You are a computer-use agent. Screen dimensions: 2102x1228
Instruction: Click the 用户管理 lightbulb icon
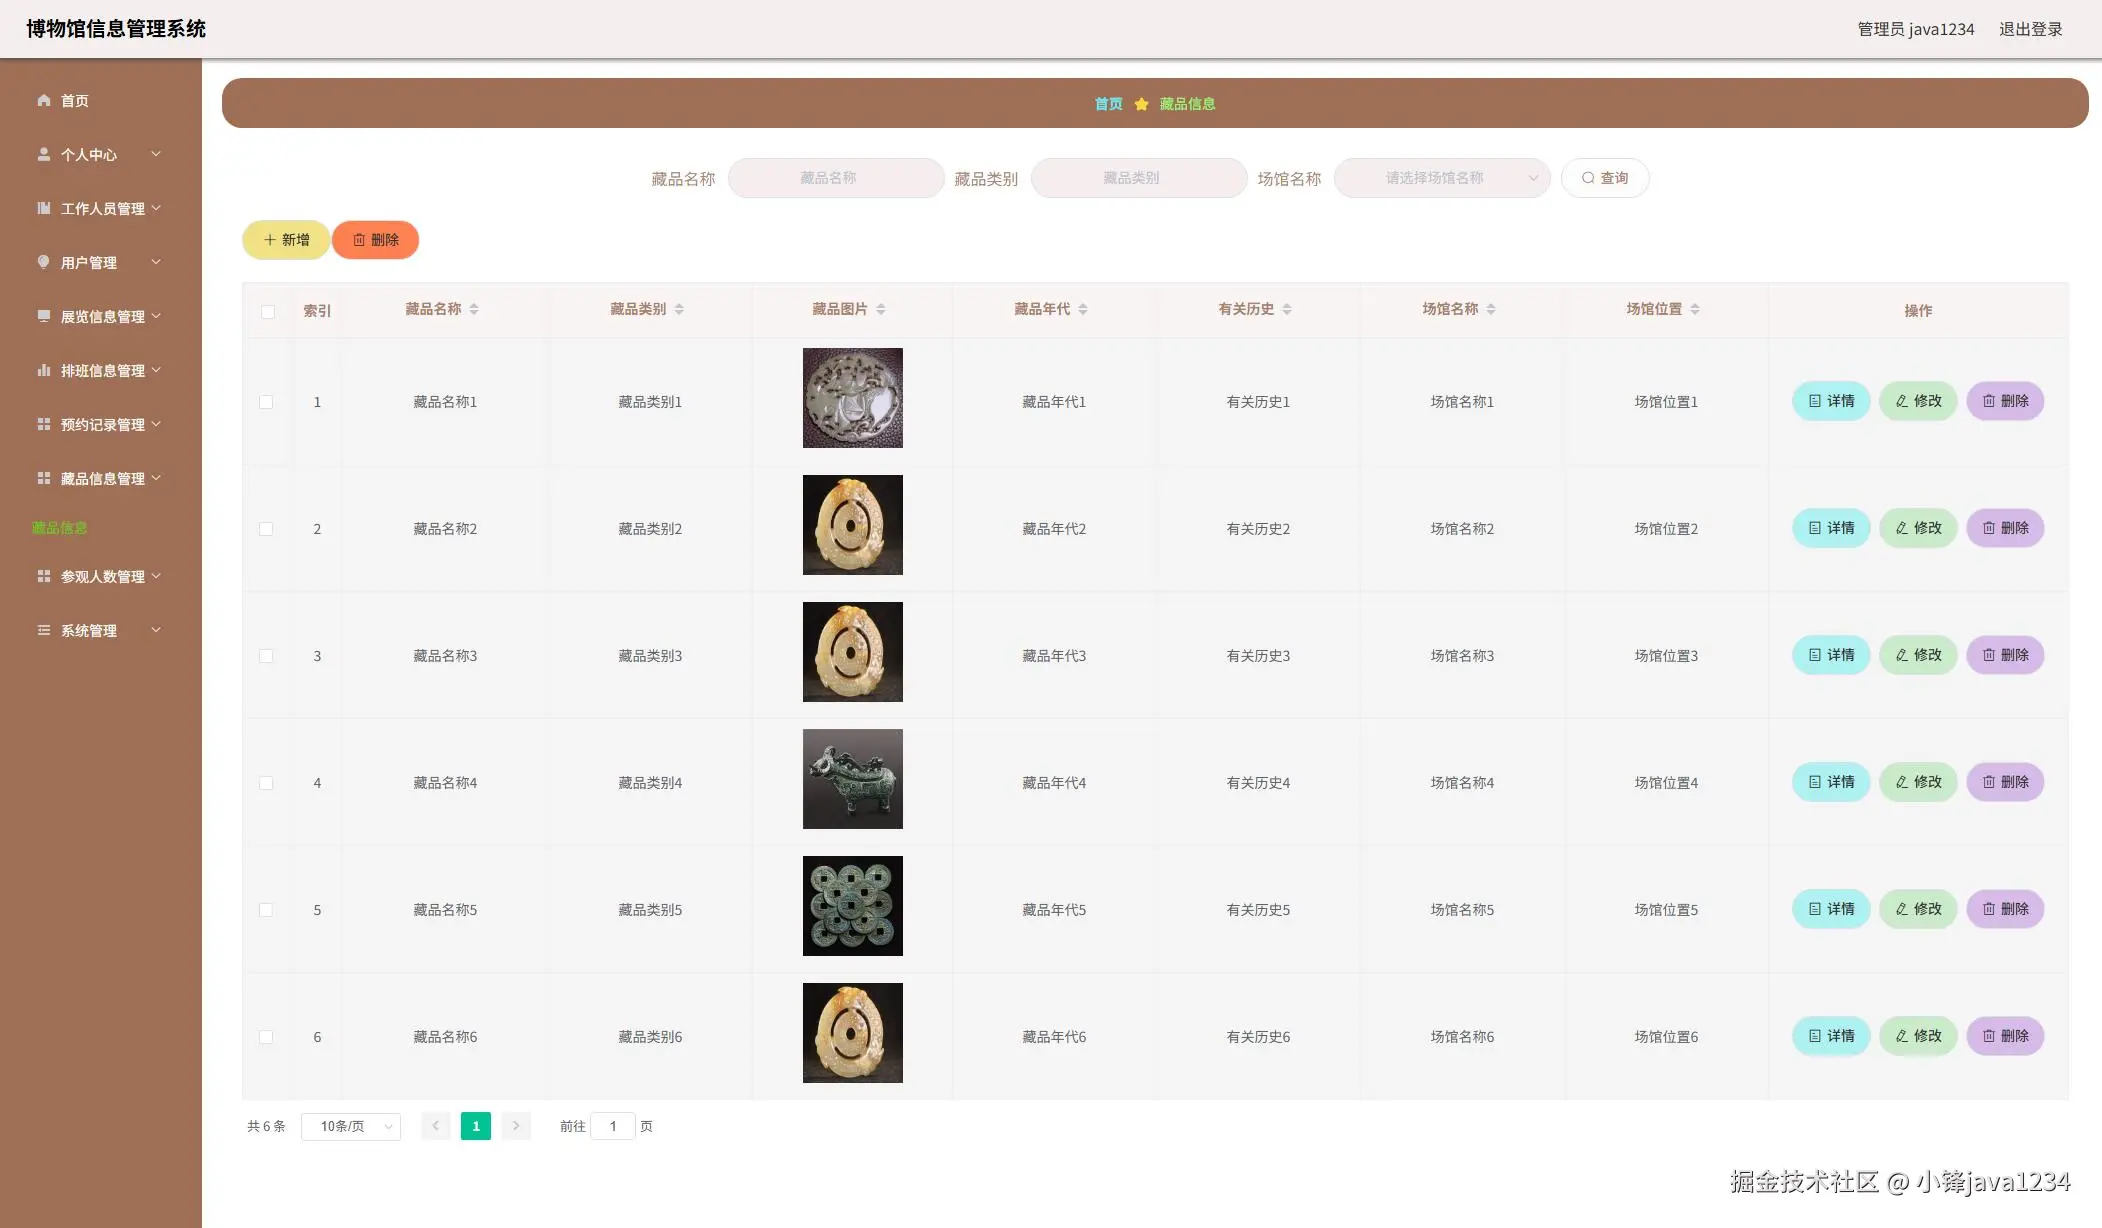(x=44, y=262)
